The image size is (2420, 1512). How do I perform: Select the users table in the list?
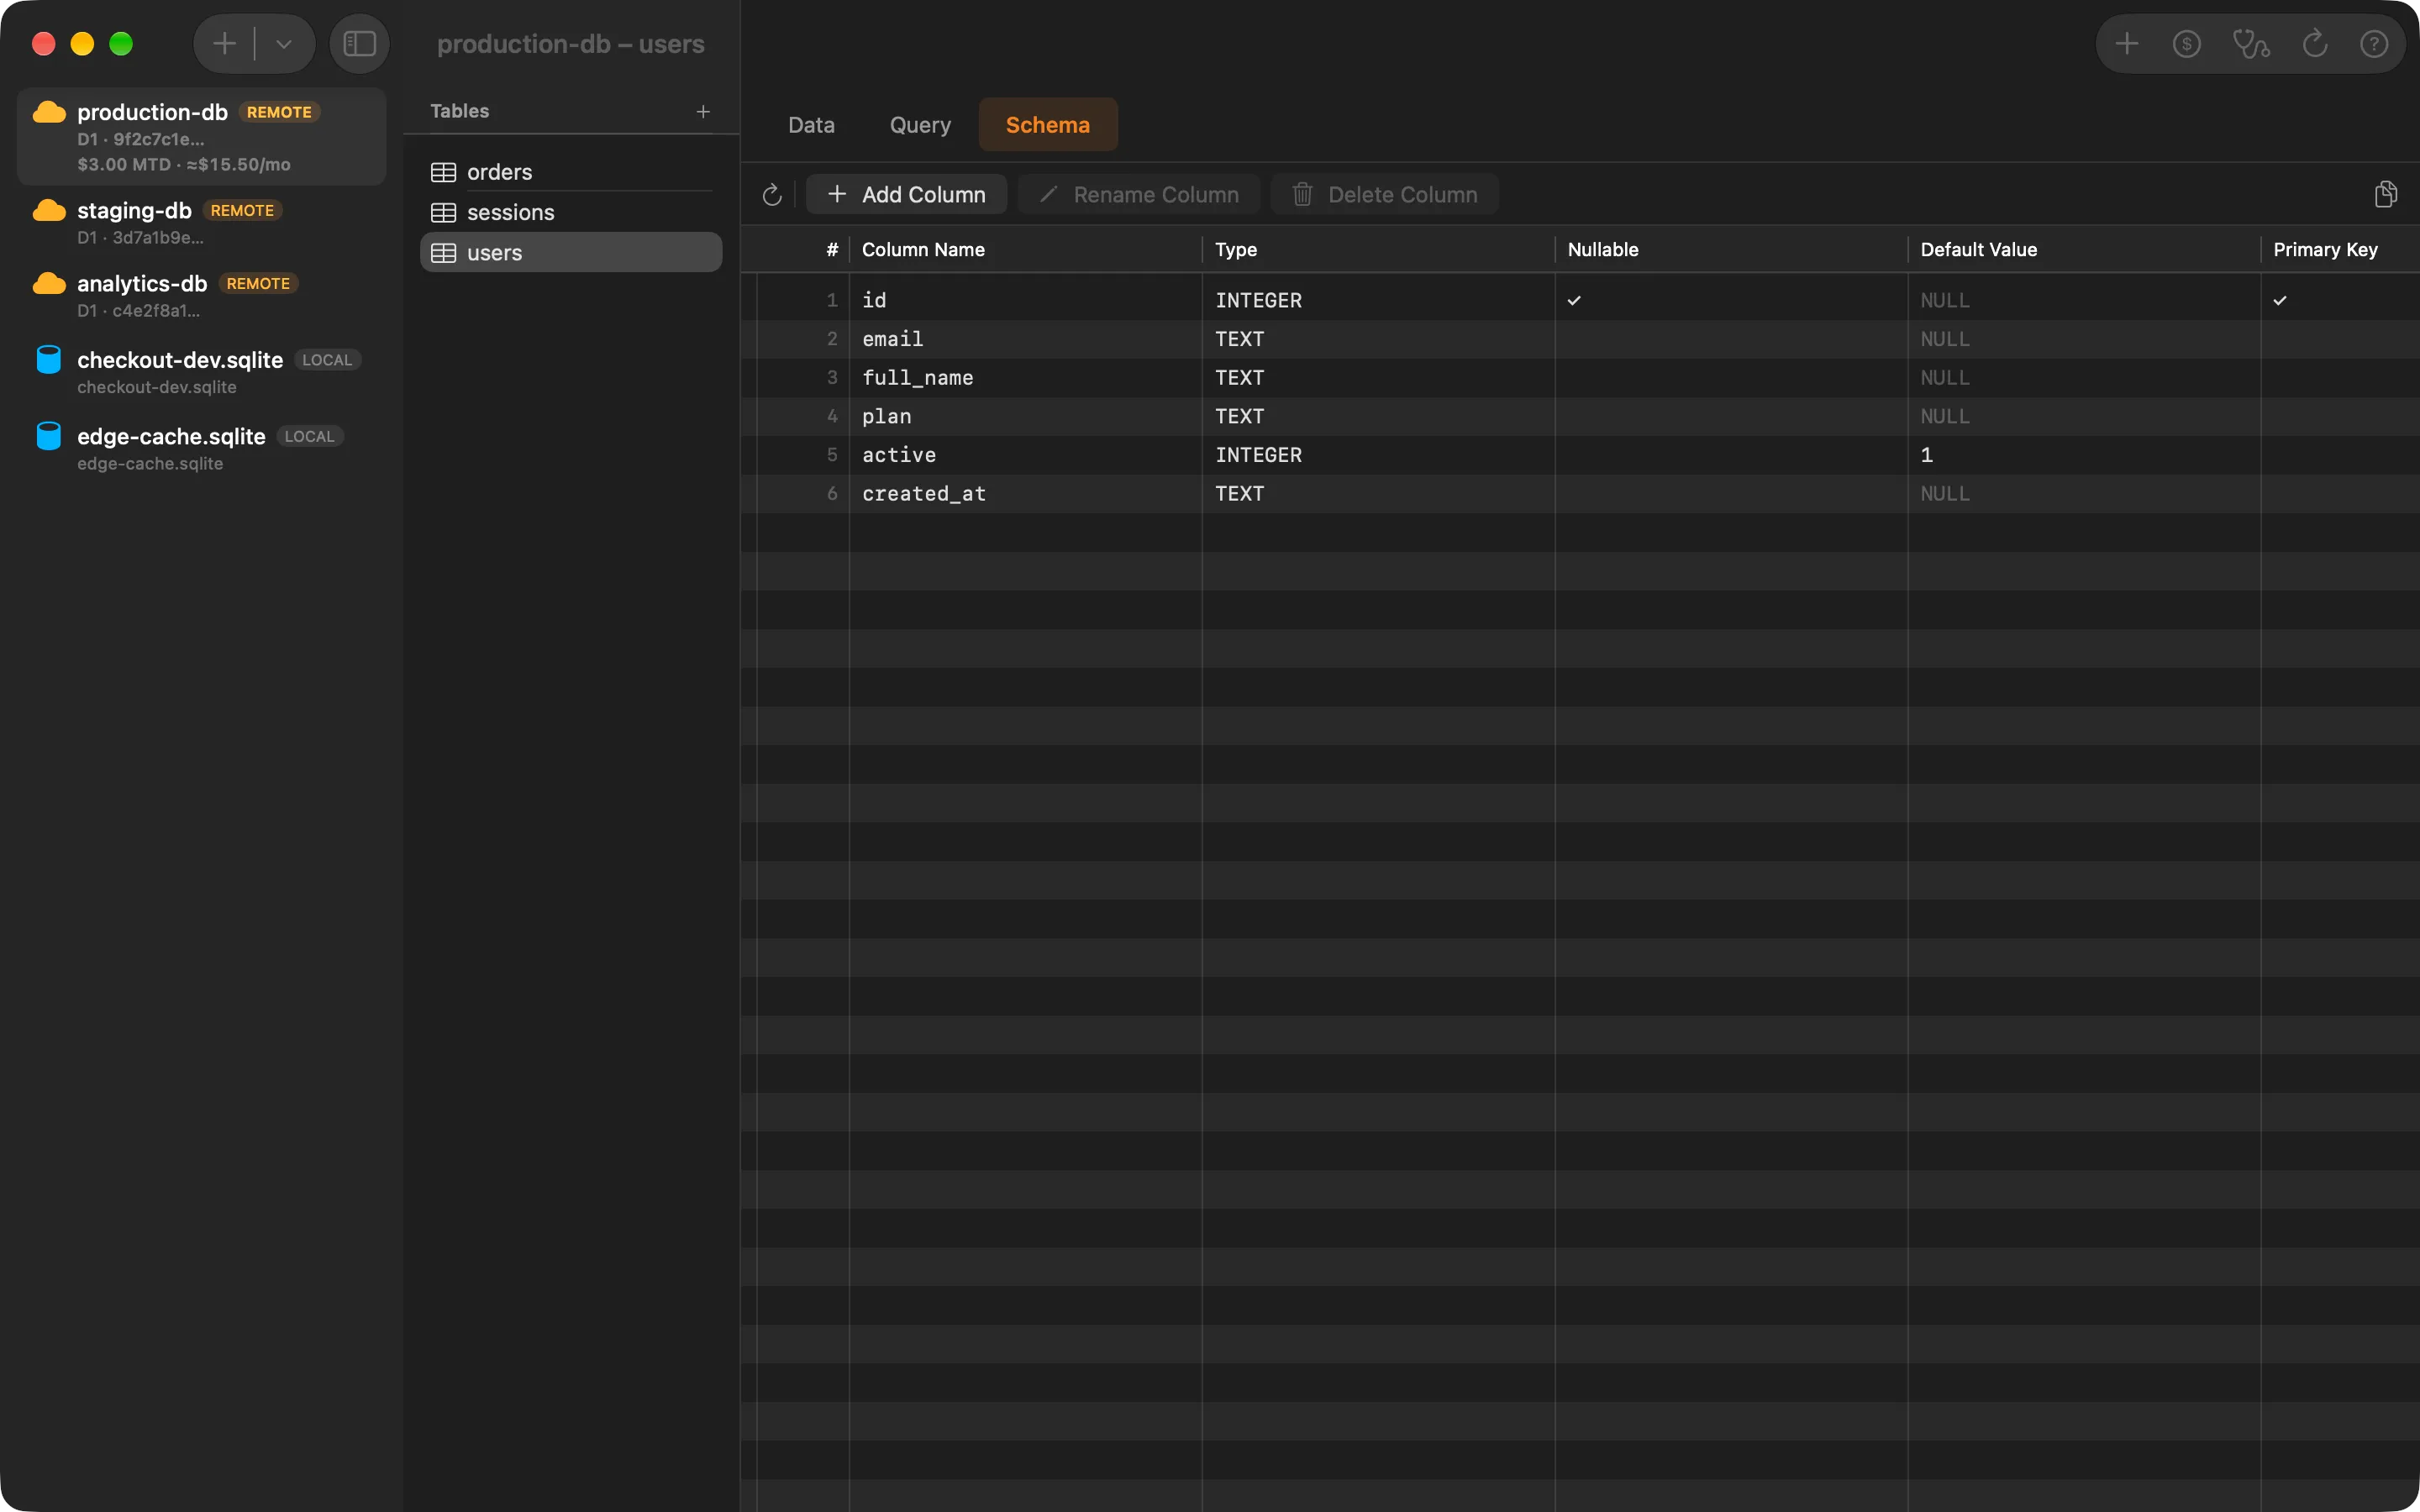[571, 253]
